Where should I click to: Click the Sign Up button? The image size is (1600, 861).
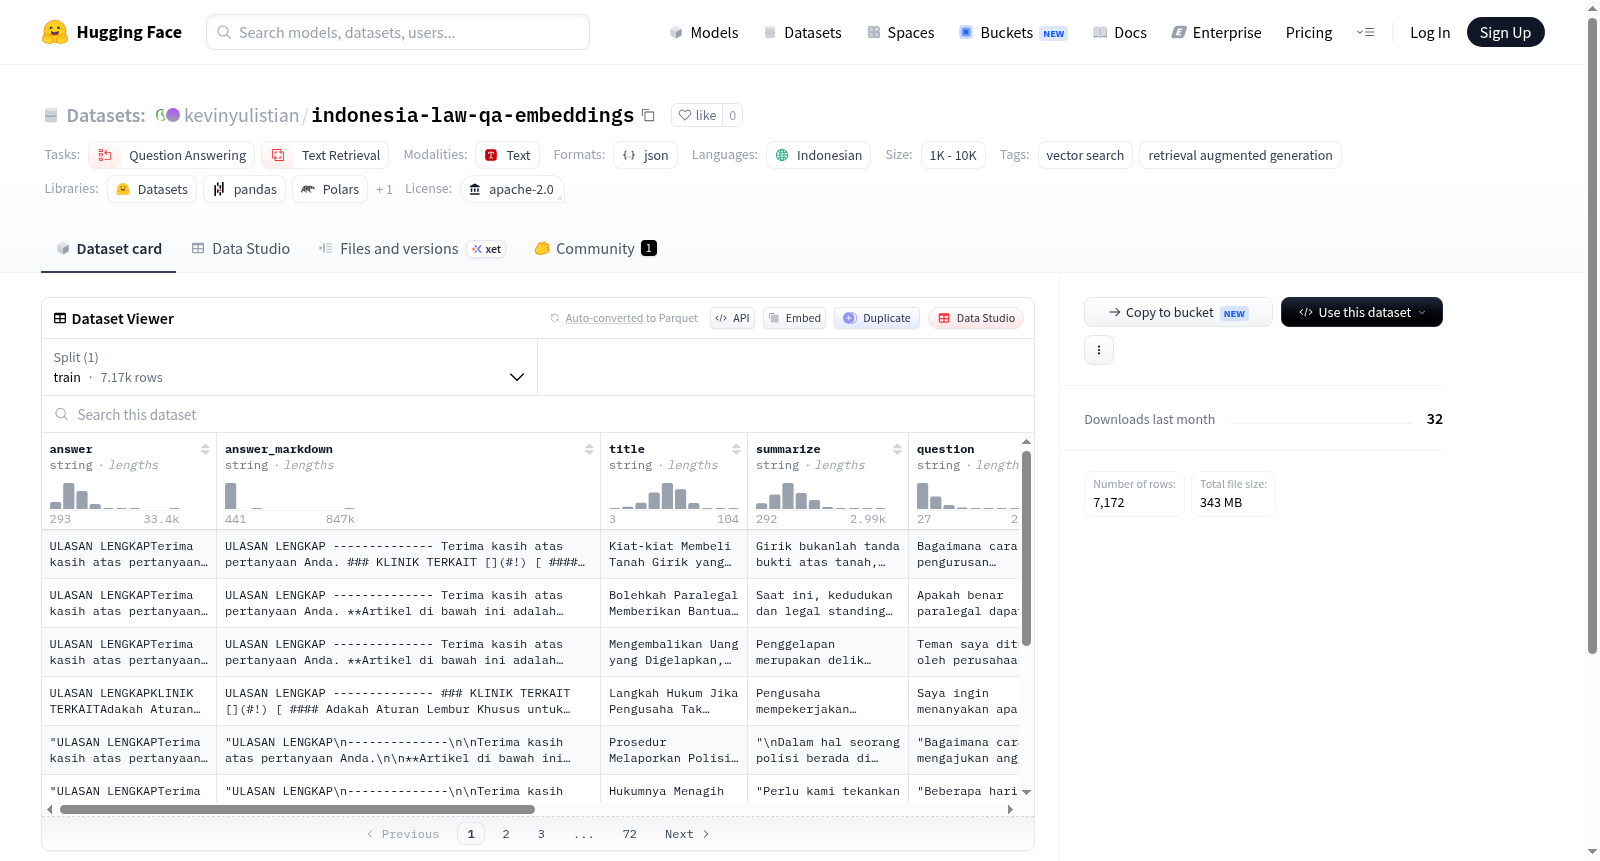tap(1505, 32)
